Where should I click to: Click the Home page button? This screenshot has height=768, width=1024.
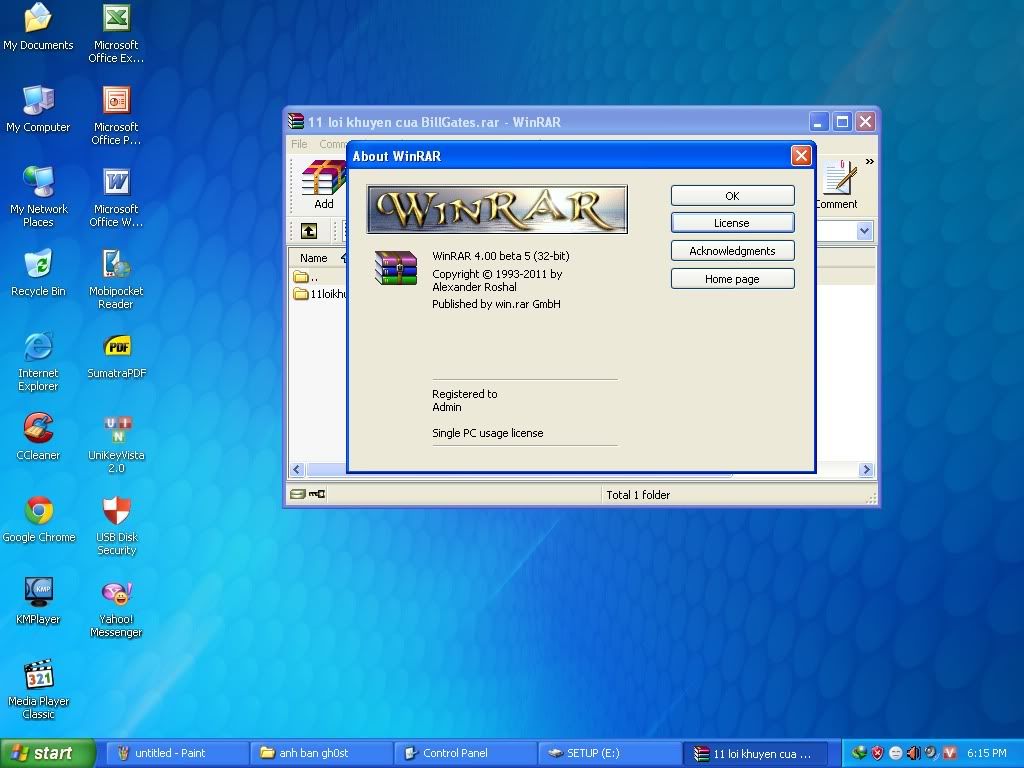tap(732, 279)
